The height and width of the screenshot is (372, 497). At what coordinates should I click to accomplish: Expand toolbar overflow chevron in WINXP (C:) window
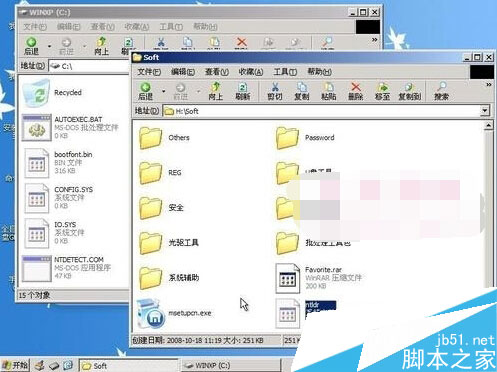(375, 40)
